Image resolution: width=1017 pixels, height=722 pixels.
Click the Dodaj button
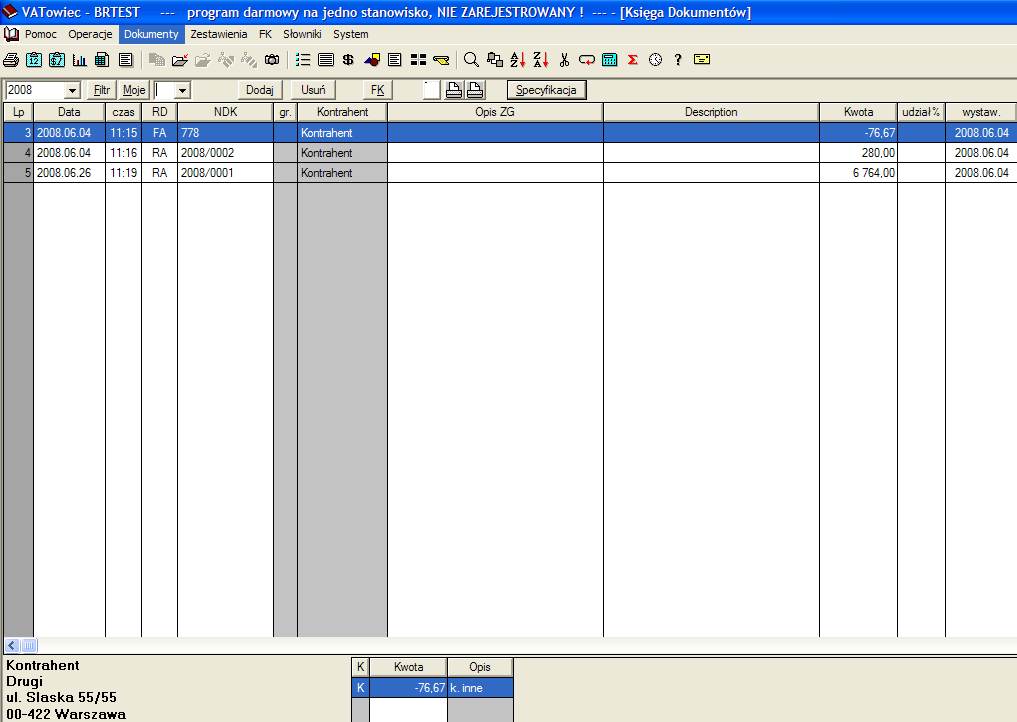coord(260,90)
